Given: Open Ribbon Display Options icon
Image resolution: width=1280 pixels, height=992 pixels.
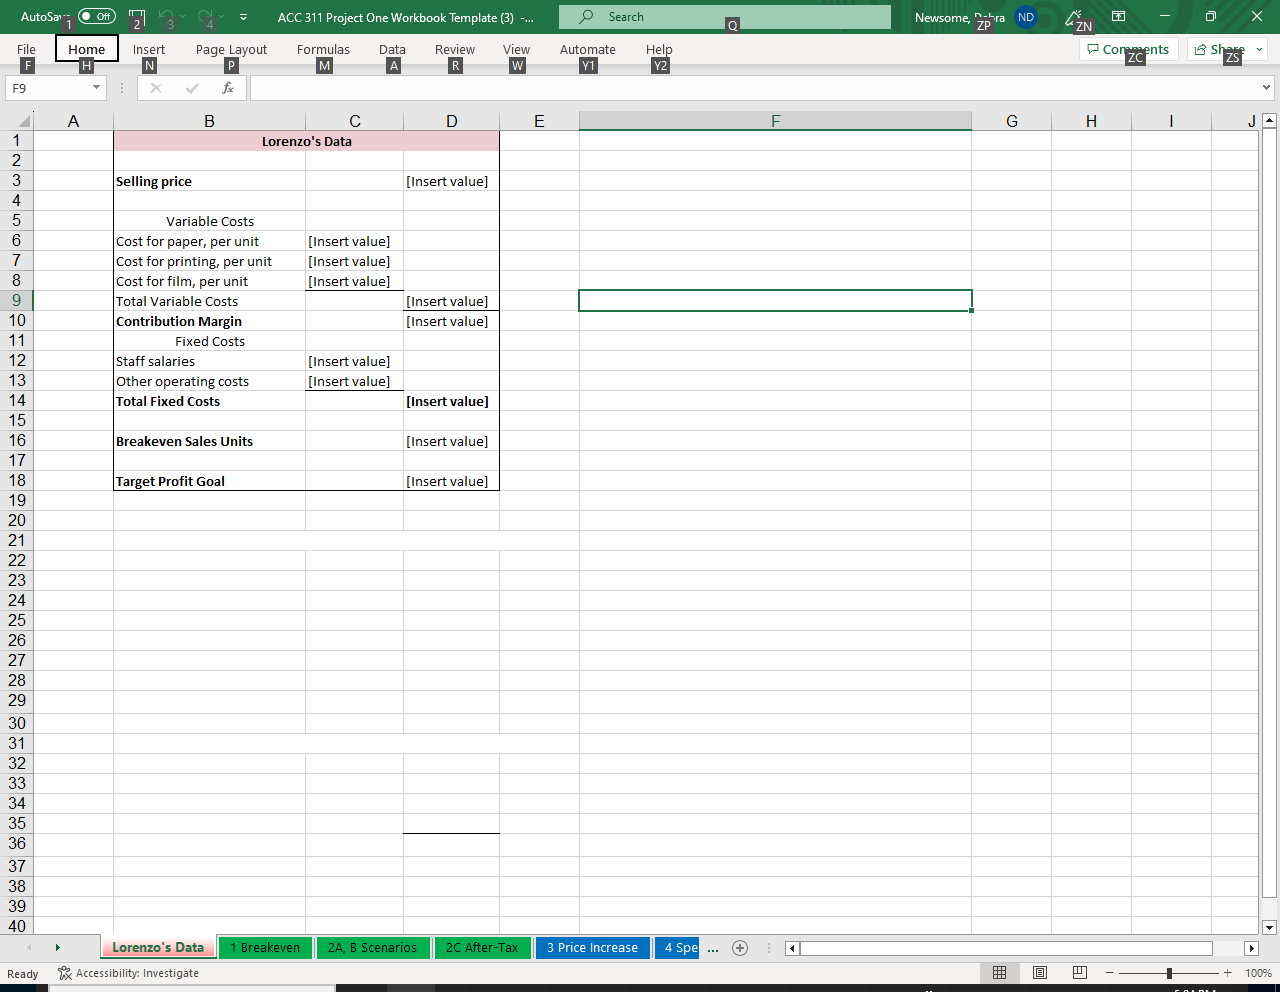Looking at the screenshot, I should tap(1118, 17).
